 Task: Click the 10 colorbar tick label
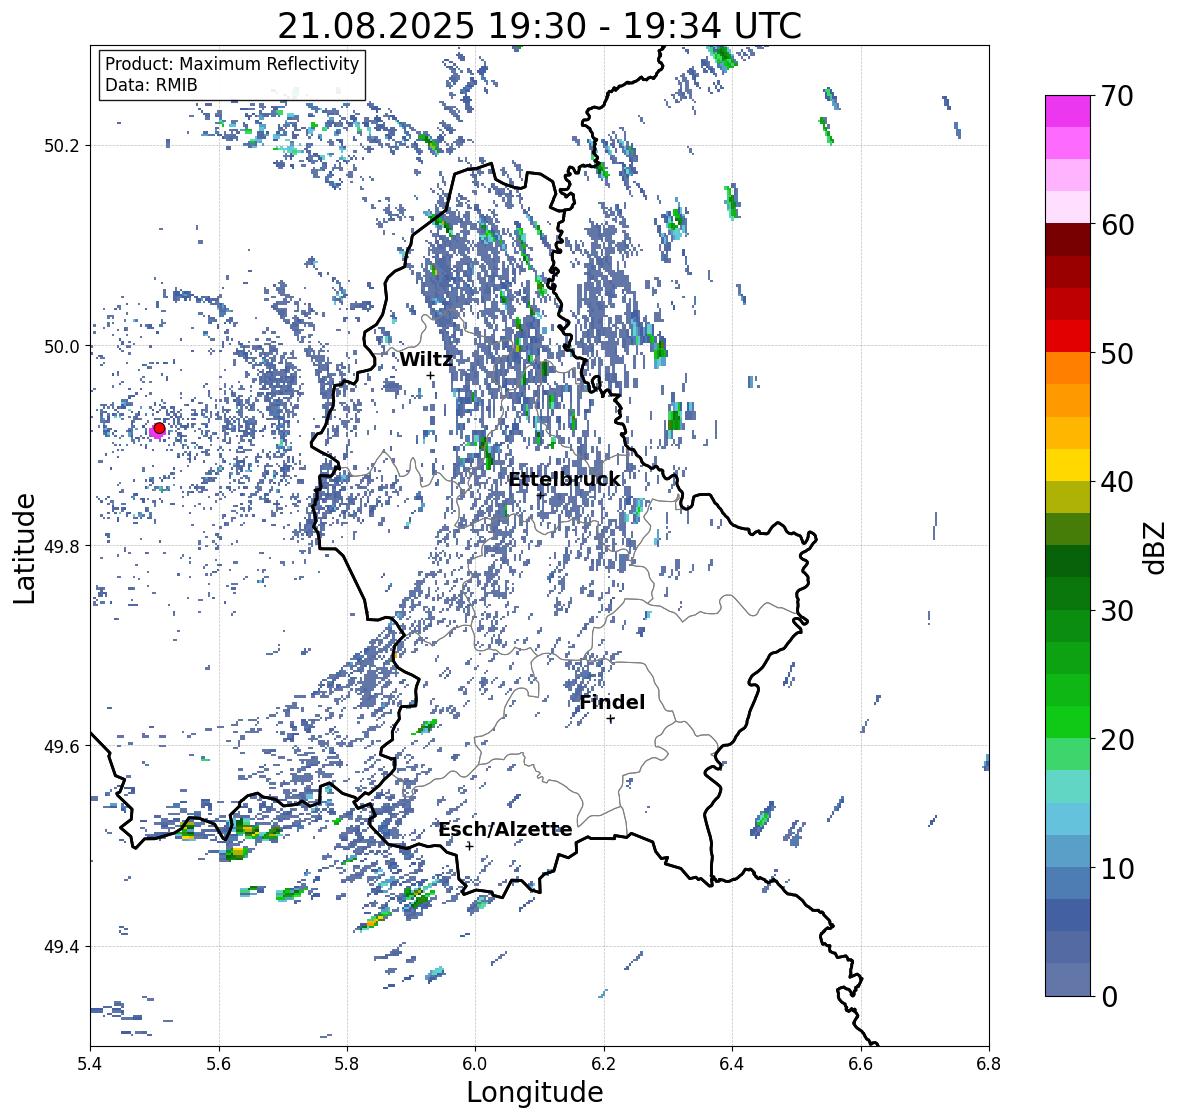pyautogui.click(x=1117, y=868)
